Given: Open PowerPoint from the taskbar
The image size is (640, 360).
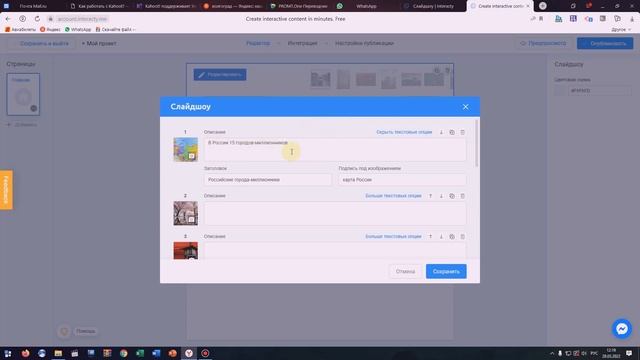Looking at the screenshot, I should [x=173, y=353].
